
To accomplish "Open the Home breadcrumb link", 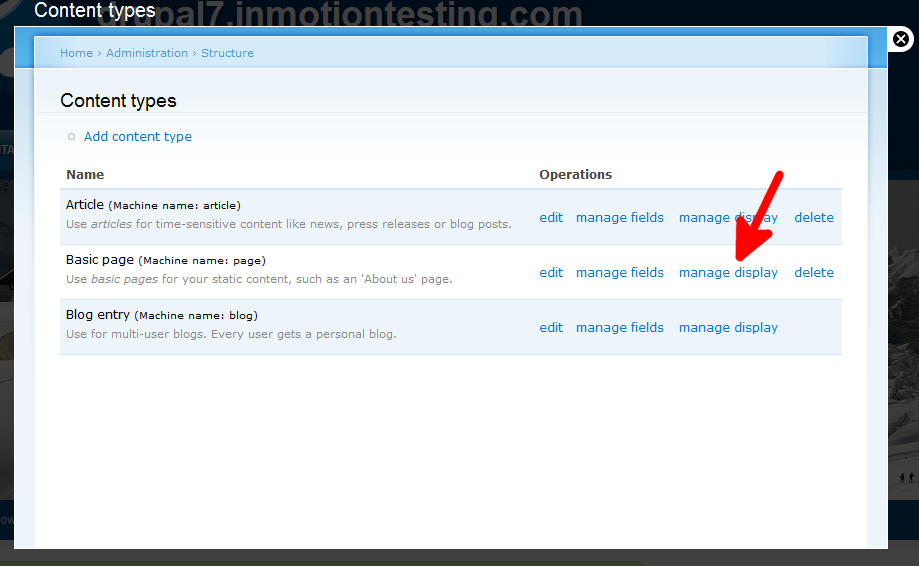I will (x=76, y=53).
